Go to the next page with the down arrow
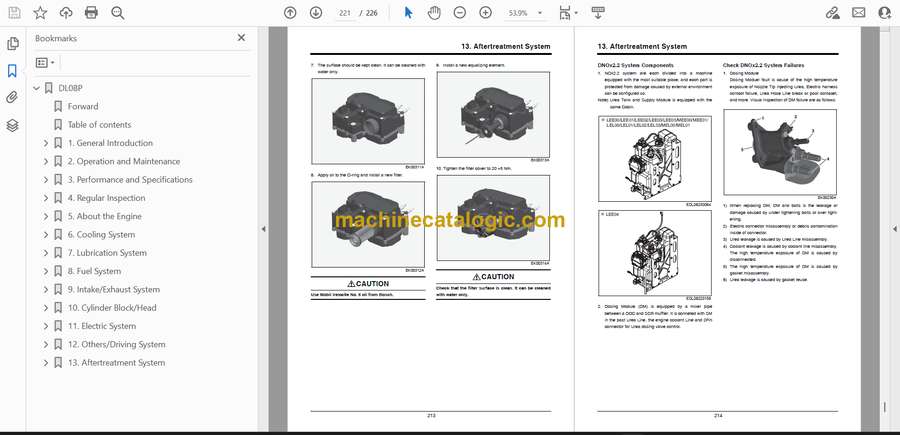Screen dimensions: 900x435 coord(316,13)
